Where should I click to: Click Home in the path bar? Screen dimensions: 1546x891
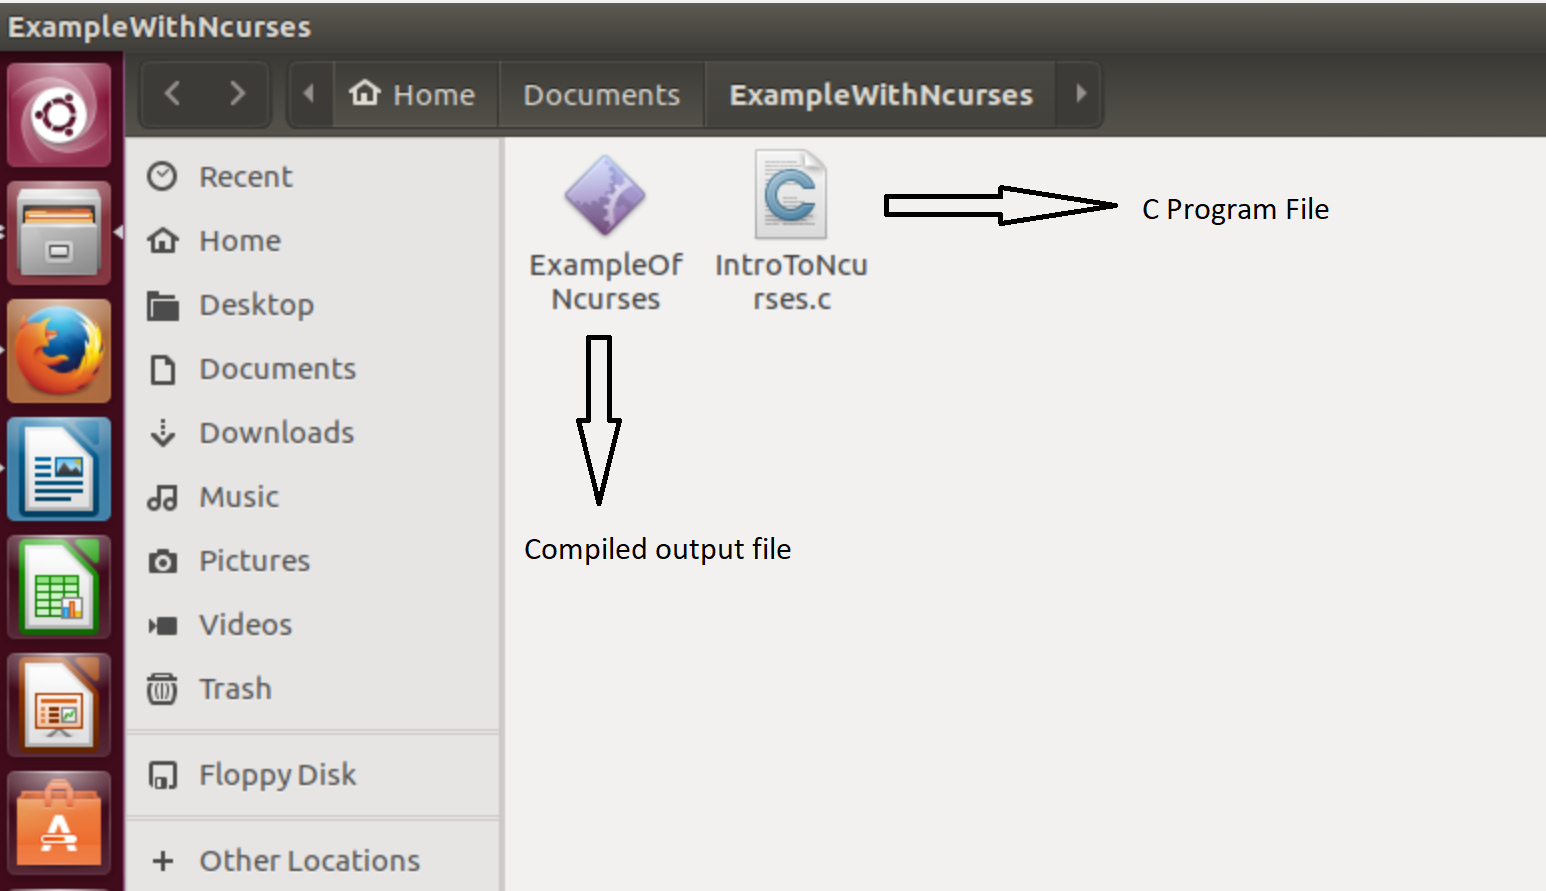(x=413, y=94)
